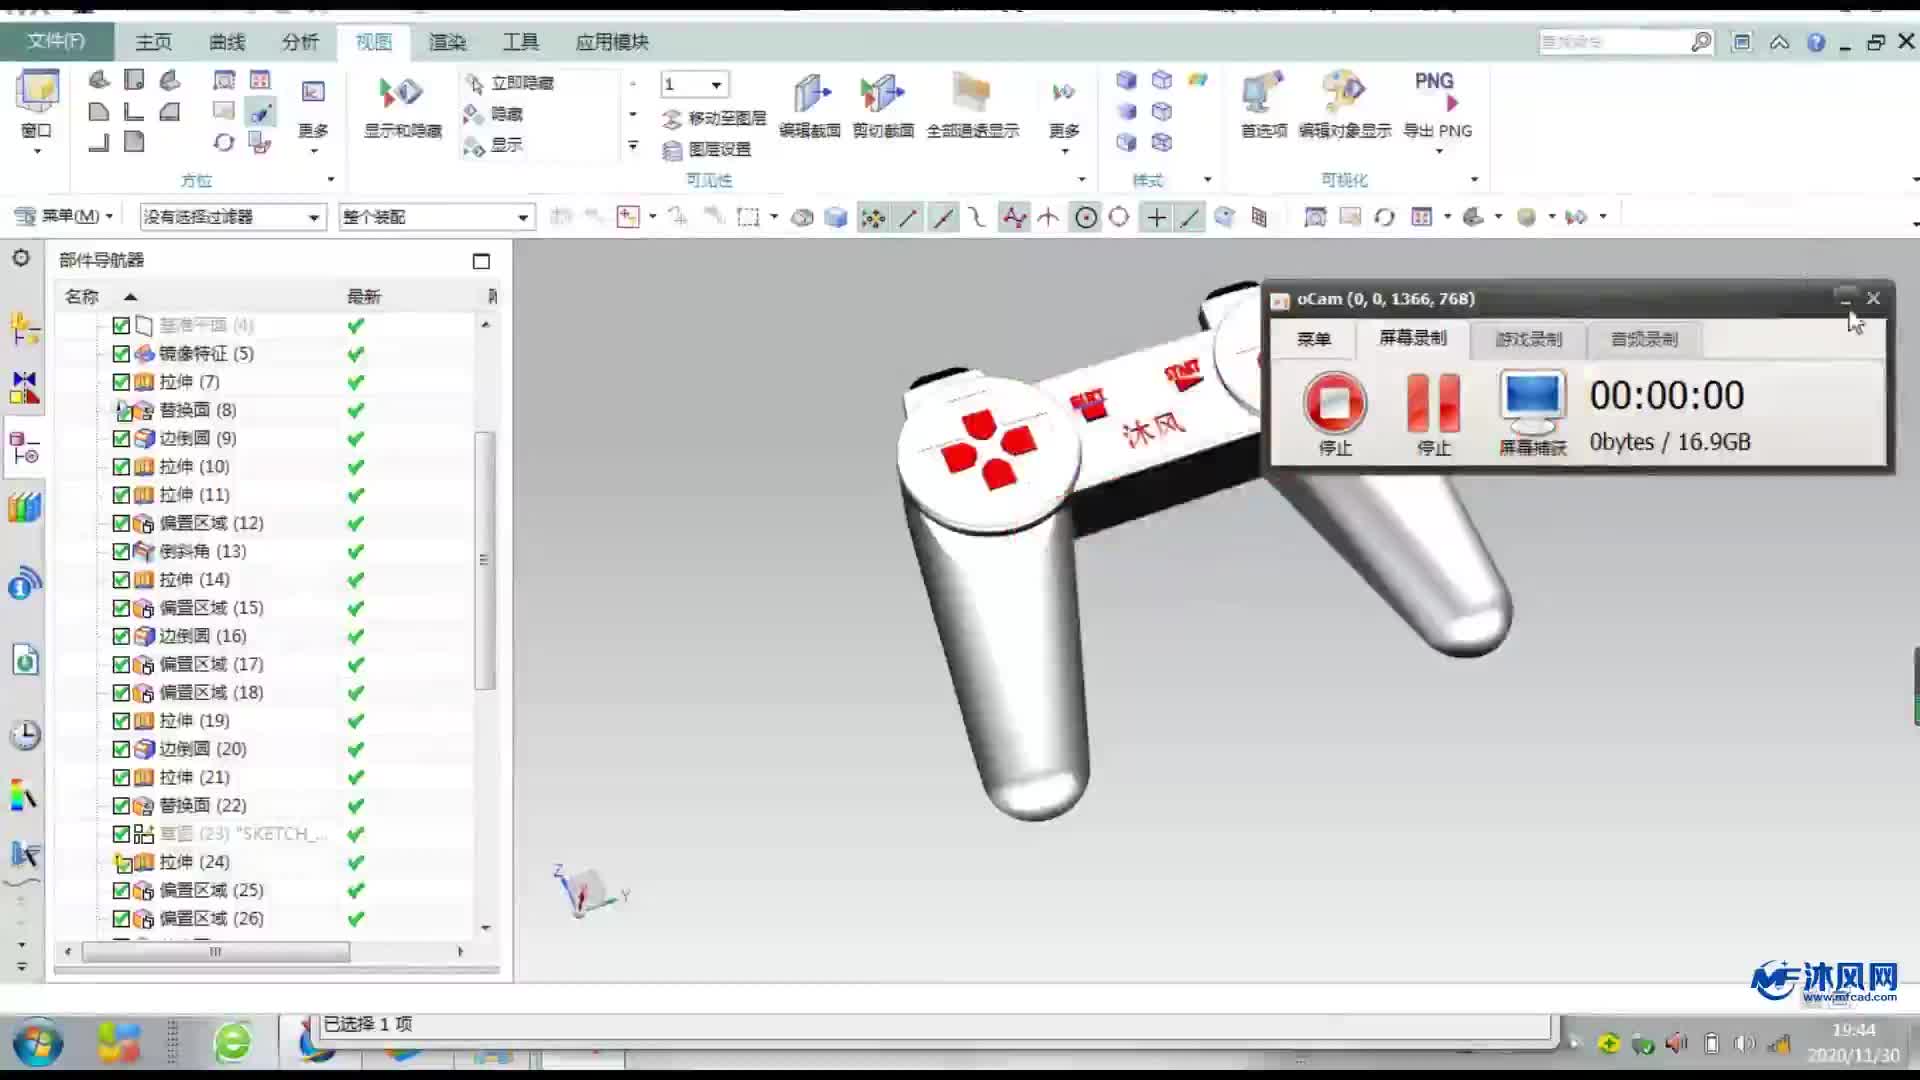Click the 显示和隐藏 show-and-hide icon
This screenshot has width=1920, height=1080.
pyautogui.click(x=402, y=93)
